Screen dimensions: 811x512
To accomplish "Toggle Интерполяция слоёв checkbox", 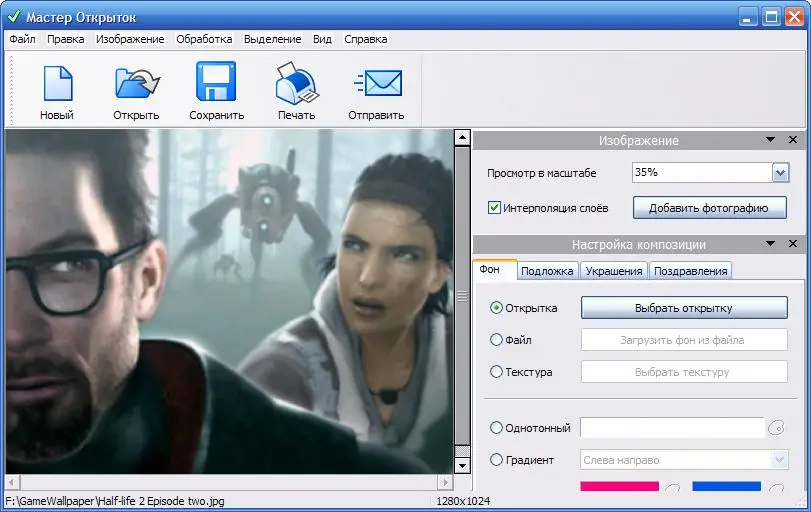I will (x=494, y=208).
